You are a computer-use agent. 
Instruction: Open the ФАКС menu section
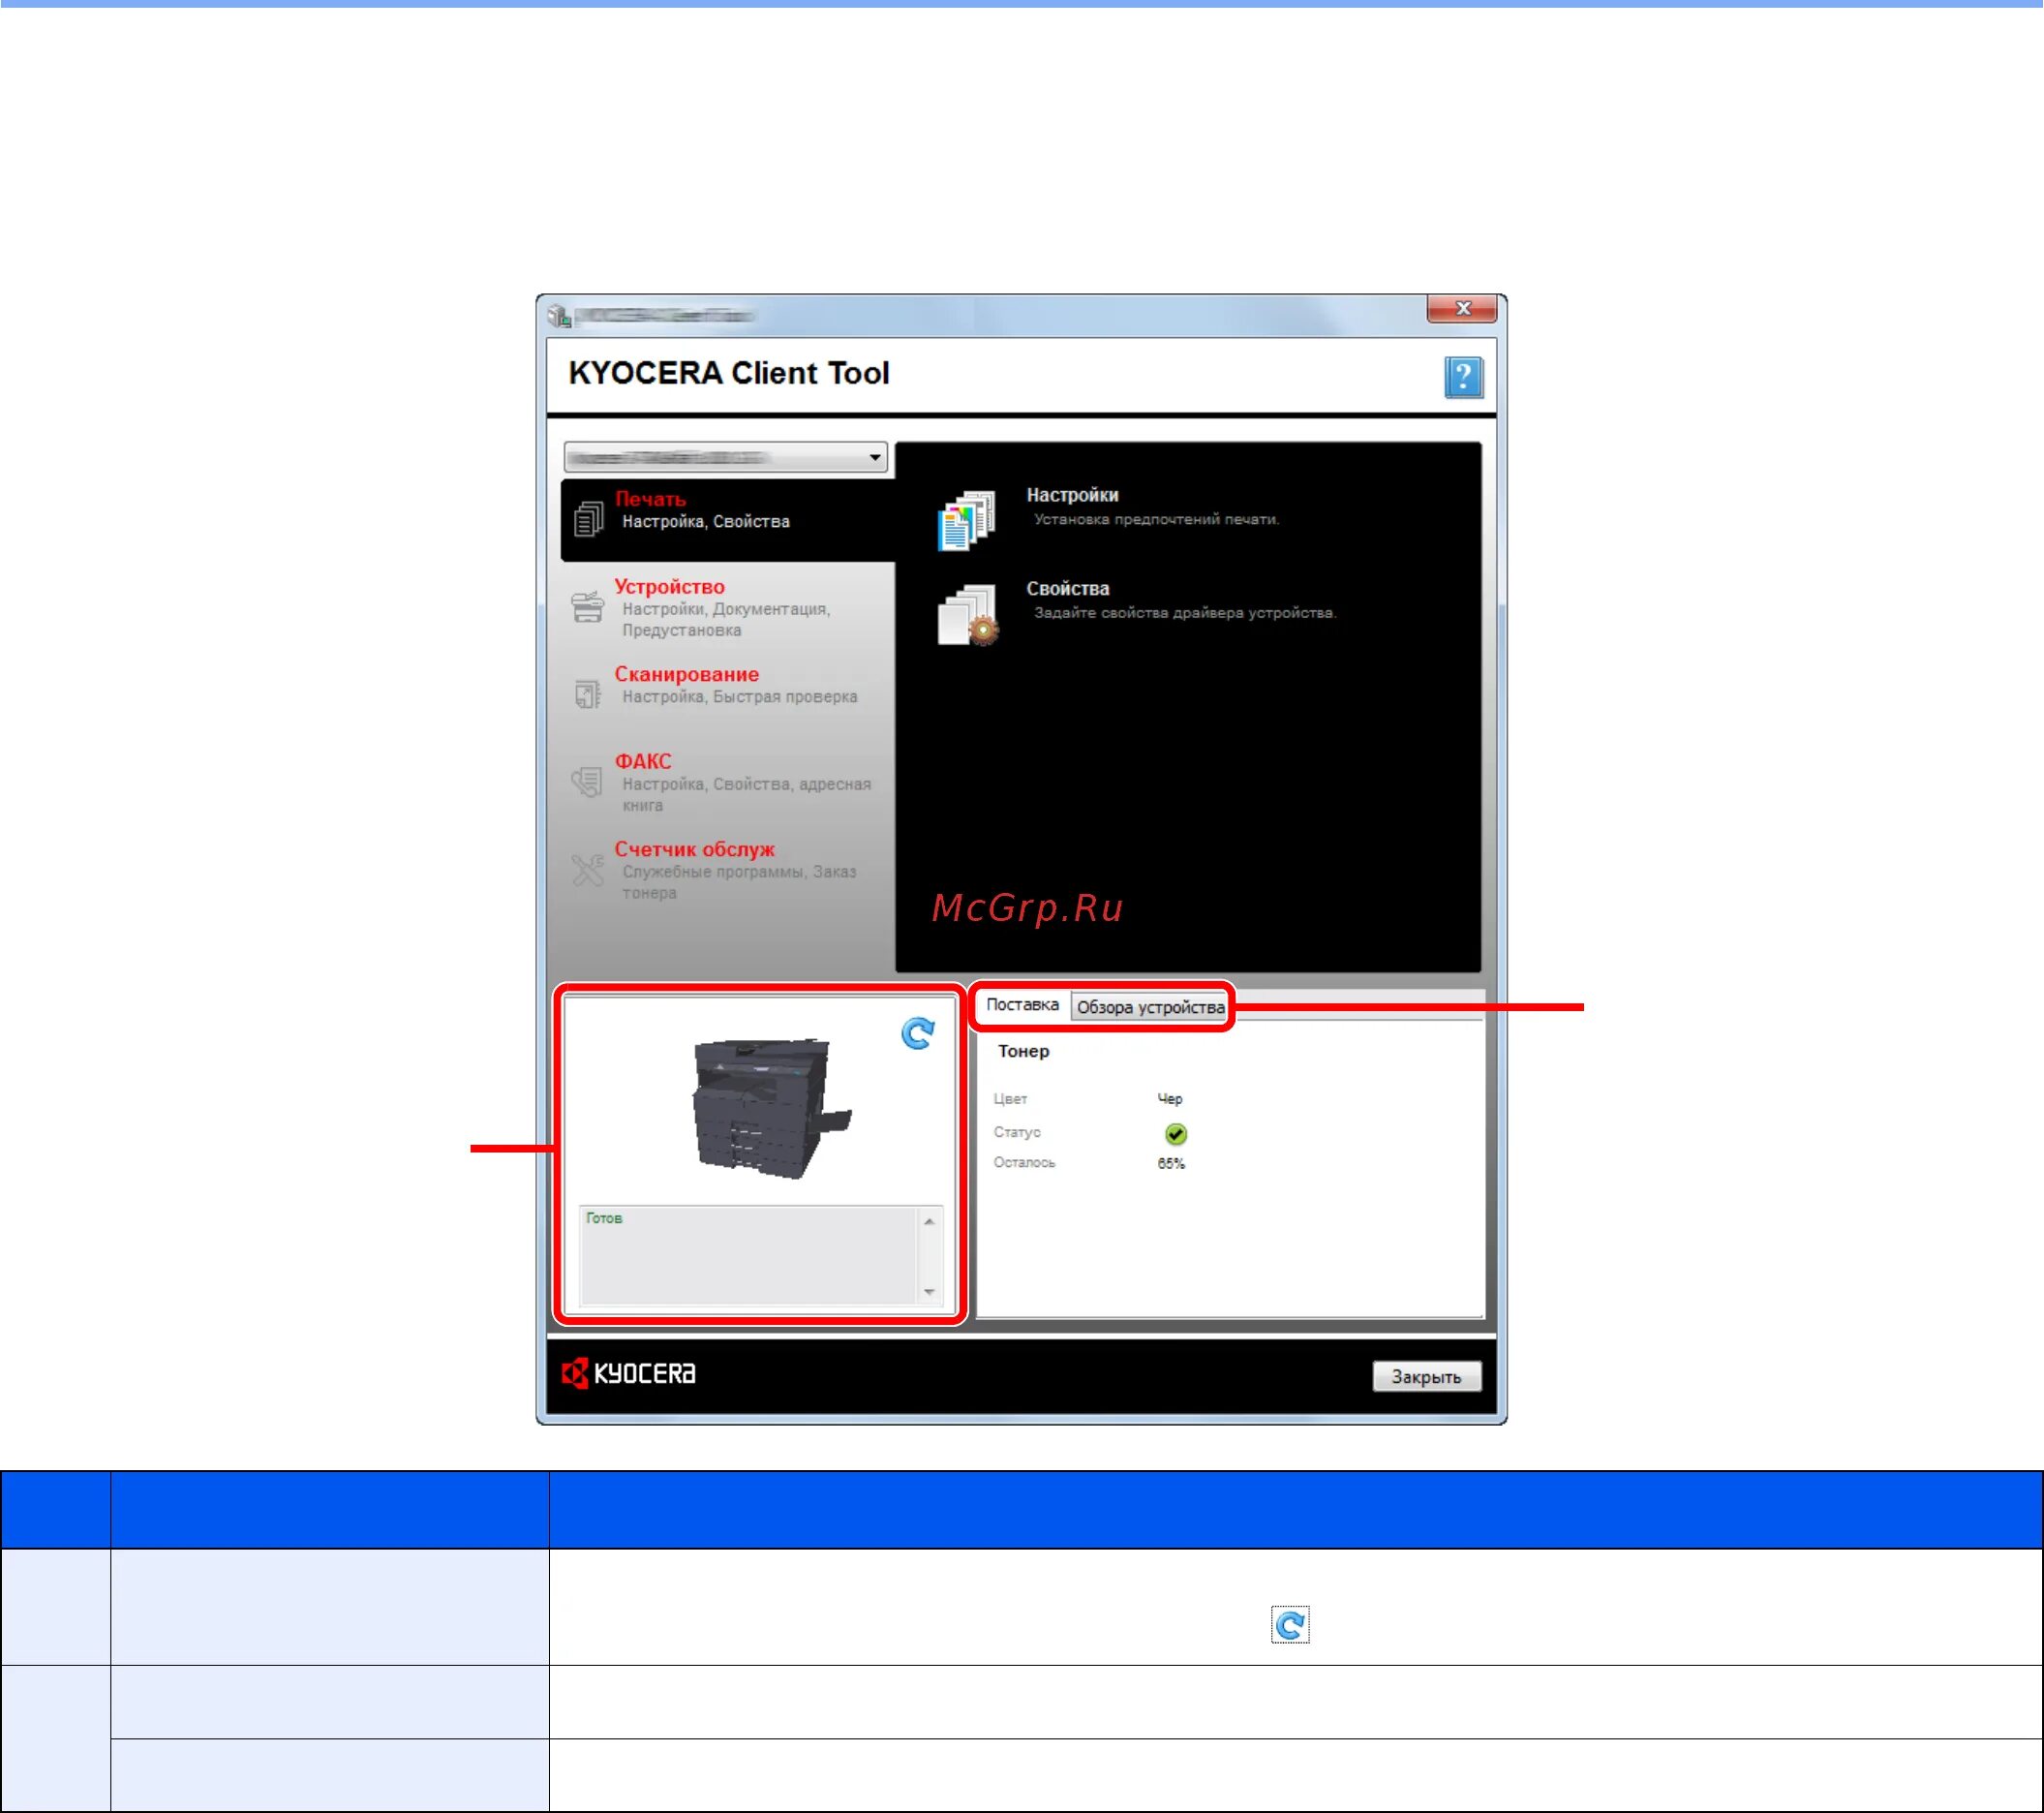tap(643, 761)
